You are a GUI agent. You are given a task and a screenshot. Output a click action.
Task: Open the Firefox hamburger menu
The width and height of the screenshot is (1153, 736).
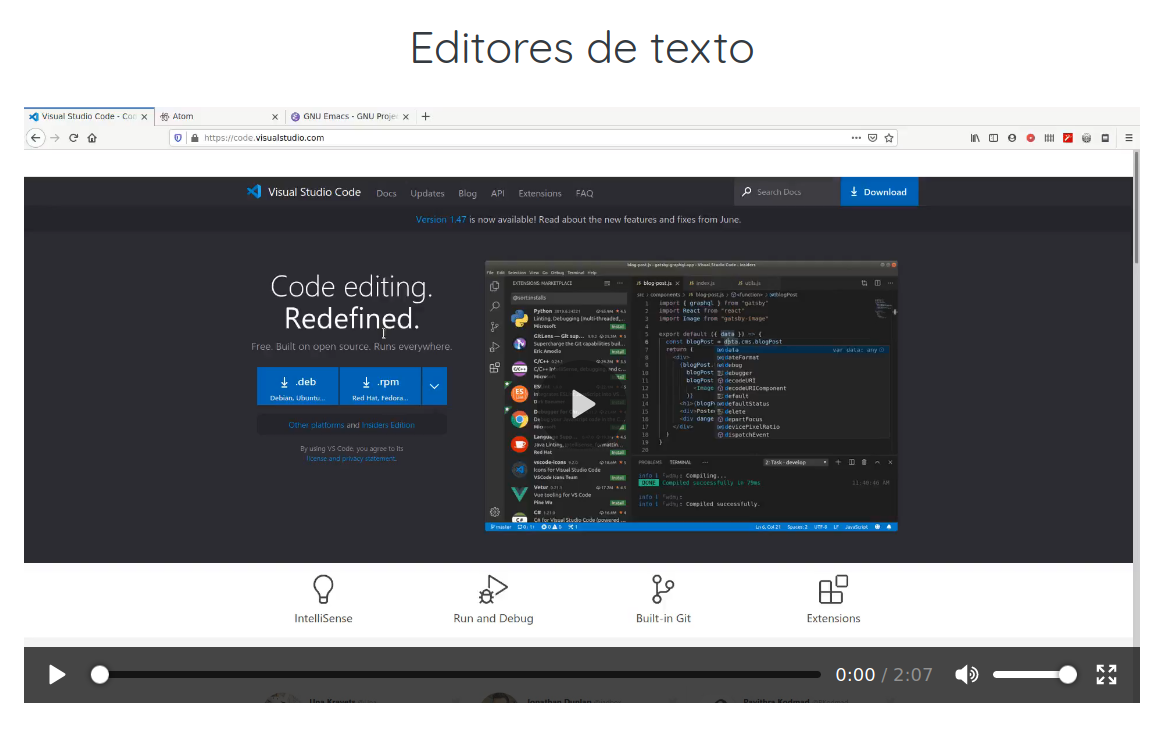[x=1129, y=137]
